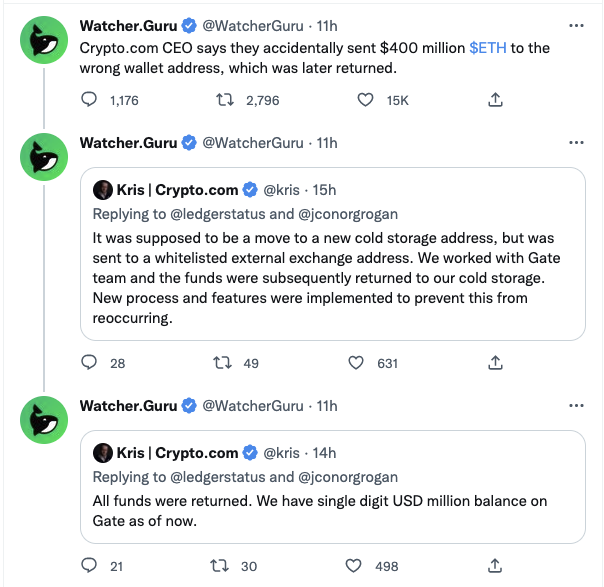Retweet the tweet with 2,796 retweets

(x=224, y=100)
